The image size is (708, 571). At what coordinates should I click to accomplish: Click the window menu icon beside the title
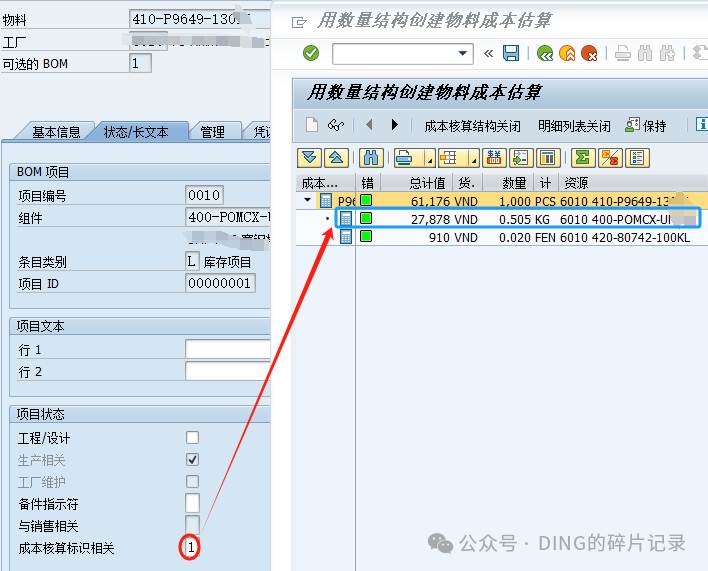(x=299, y=22)
